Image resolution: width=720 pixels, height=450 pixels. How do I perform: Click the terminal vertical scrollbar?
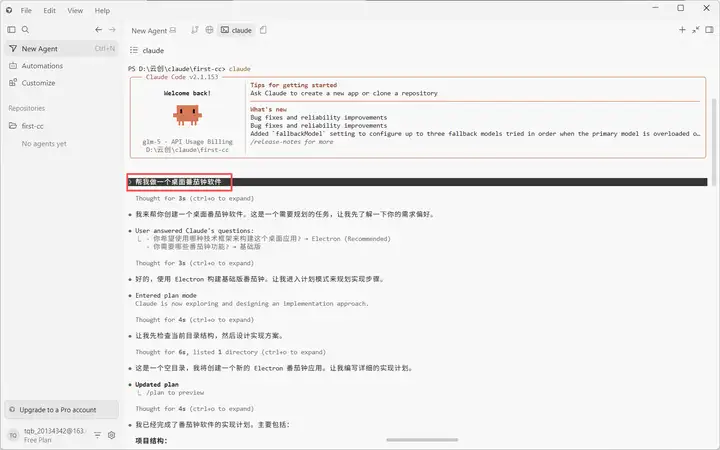click(714, 142)
